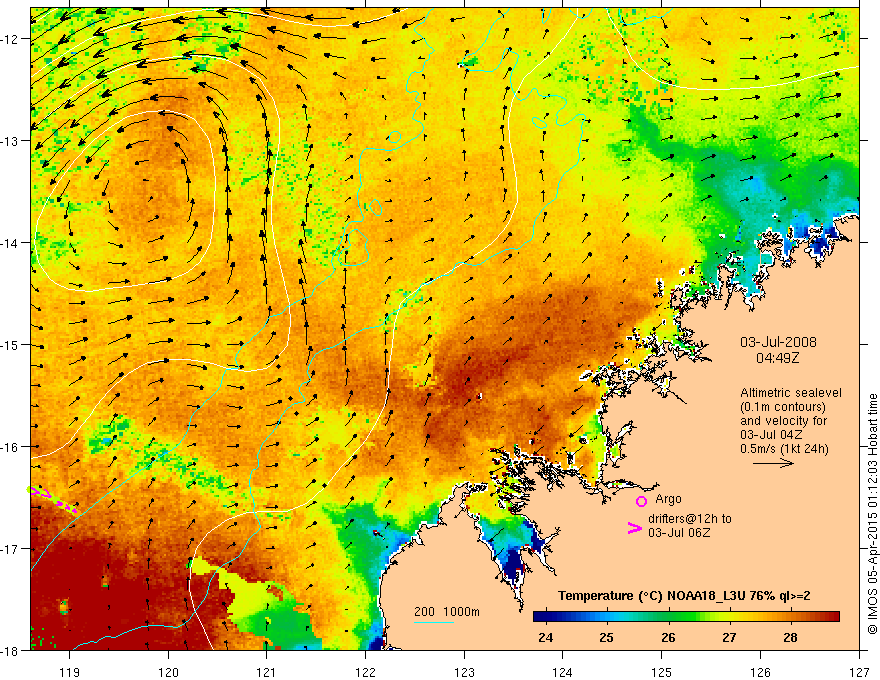
Task: Click the latitude axis label '-16'
Action: (10, 447)
